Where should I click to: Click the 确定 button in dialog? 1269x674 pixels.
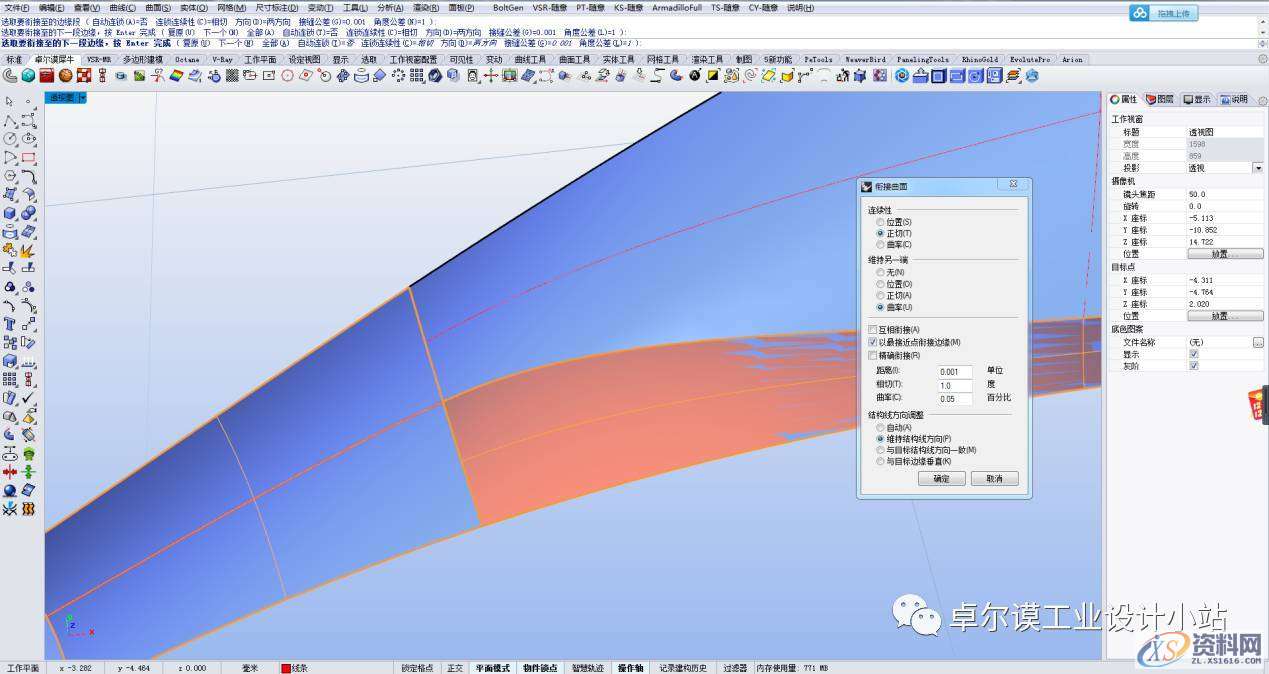(941, 479)
